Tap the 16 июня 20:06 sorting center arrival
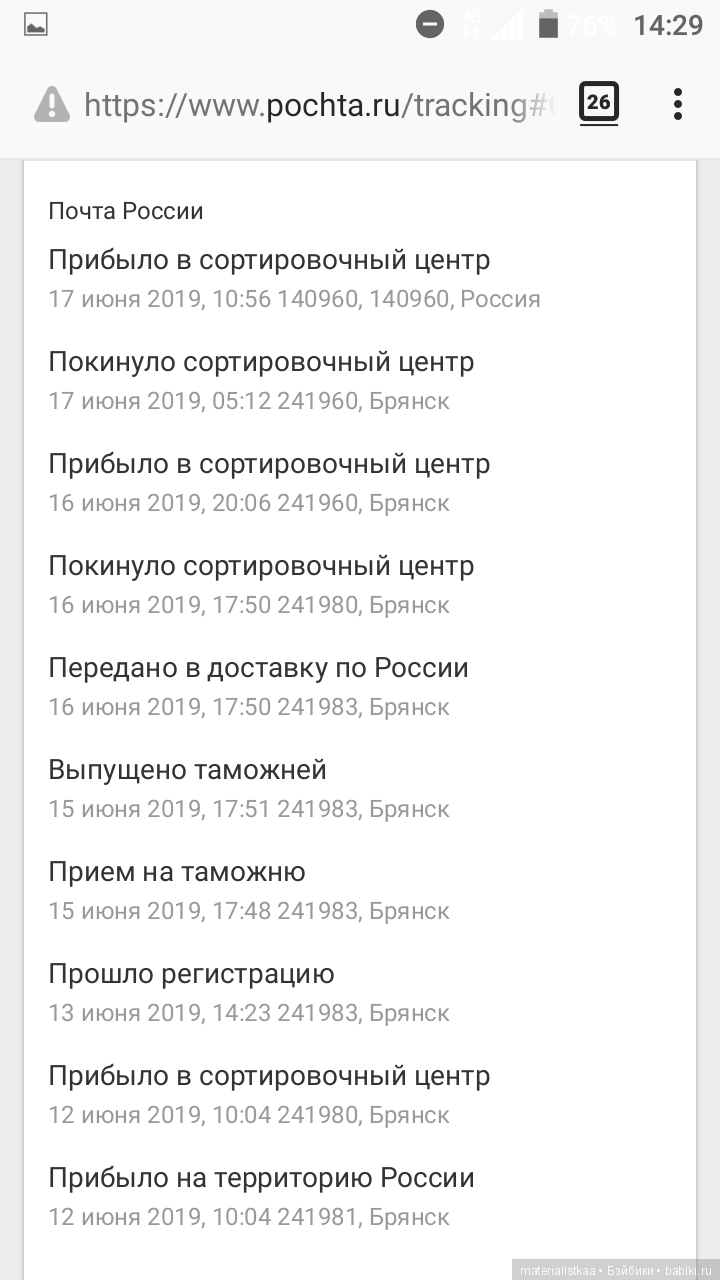This screenshot has width=720, height=1280. click(x=269, y=465)
